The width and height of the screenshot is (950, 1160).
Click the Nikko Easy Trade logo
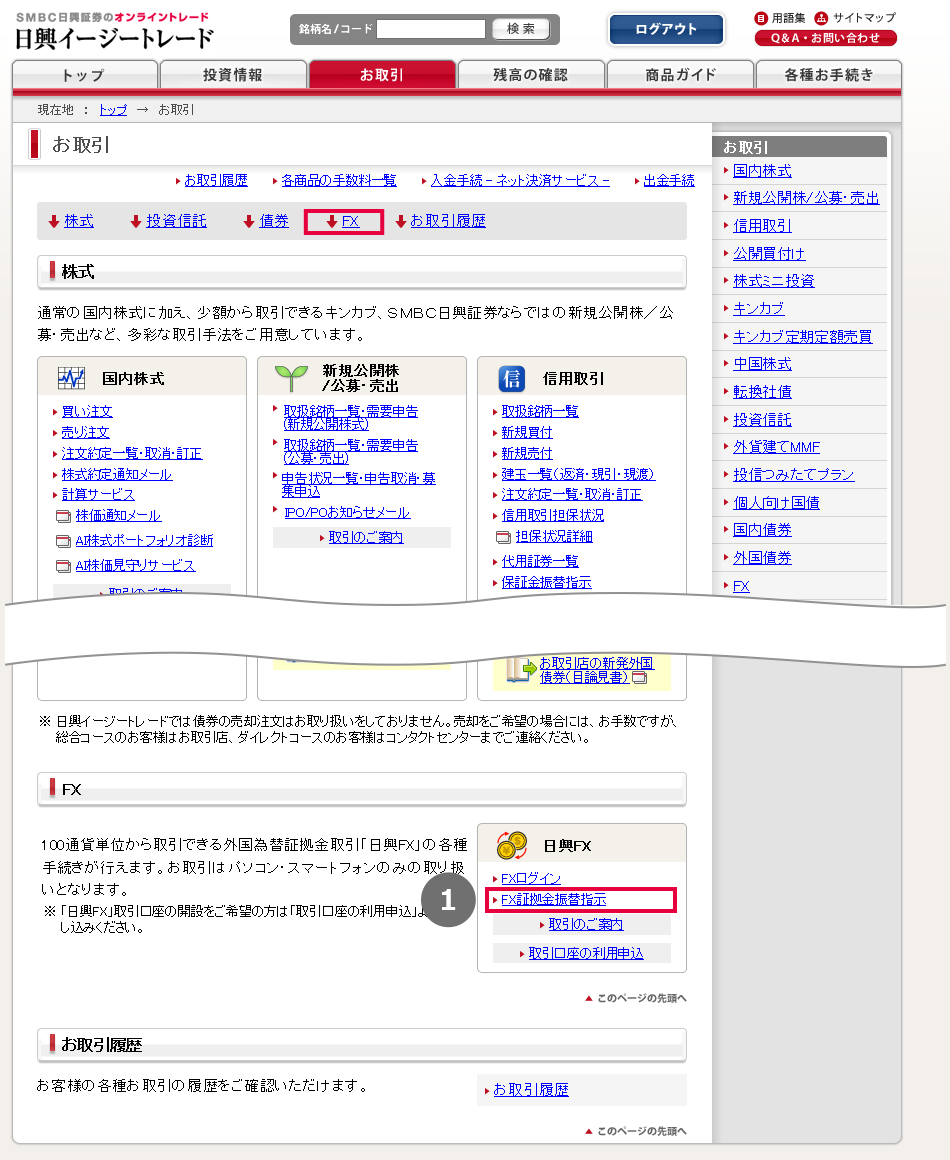coord(114,31)
